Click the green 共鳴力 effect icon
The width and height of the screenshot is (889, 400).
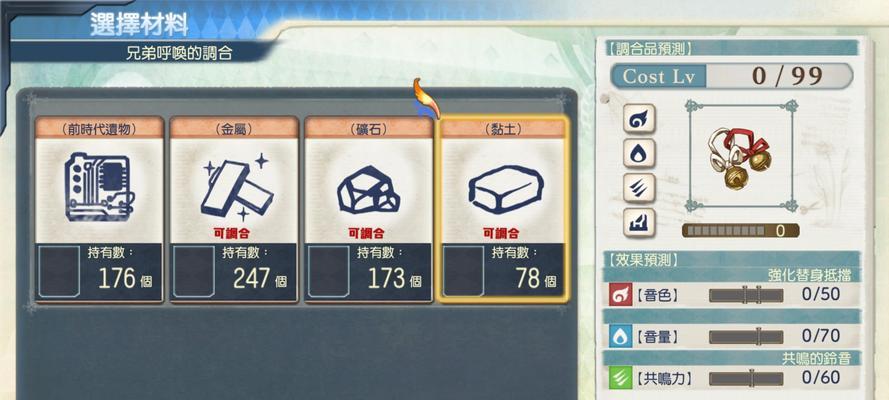point(620,378)
